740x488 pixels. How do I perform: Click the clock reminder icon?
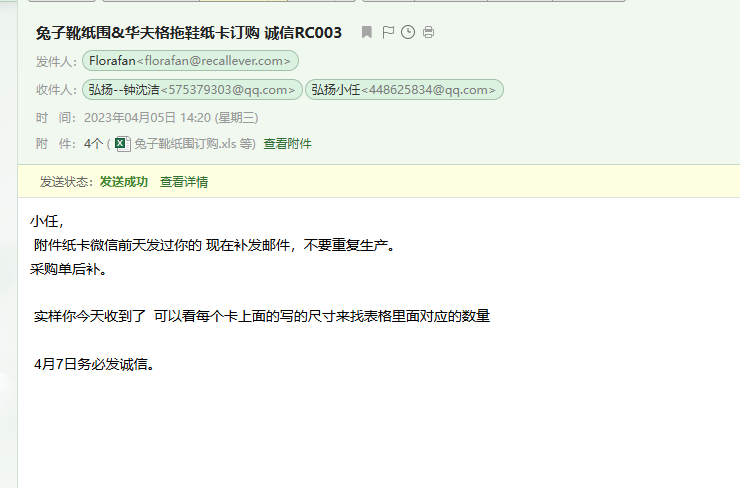point(408,33)
